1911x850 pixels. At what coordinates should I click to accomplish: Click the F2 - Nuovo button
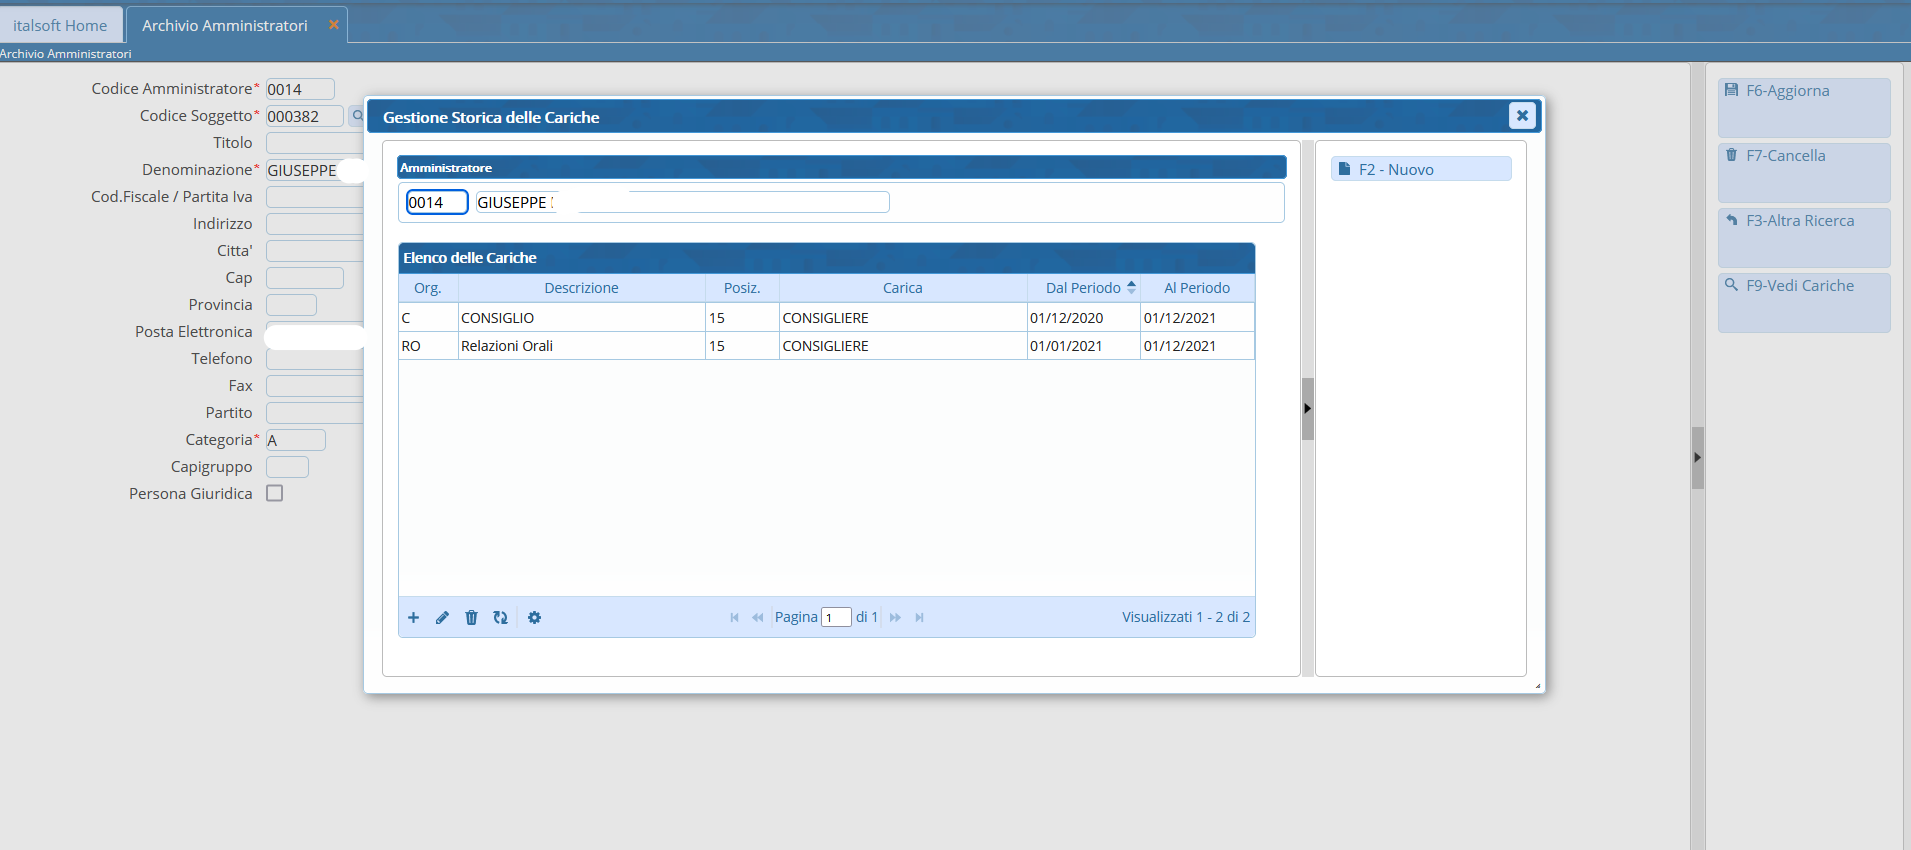tap(1420, 169)
